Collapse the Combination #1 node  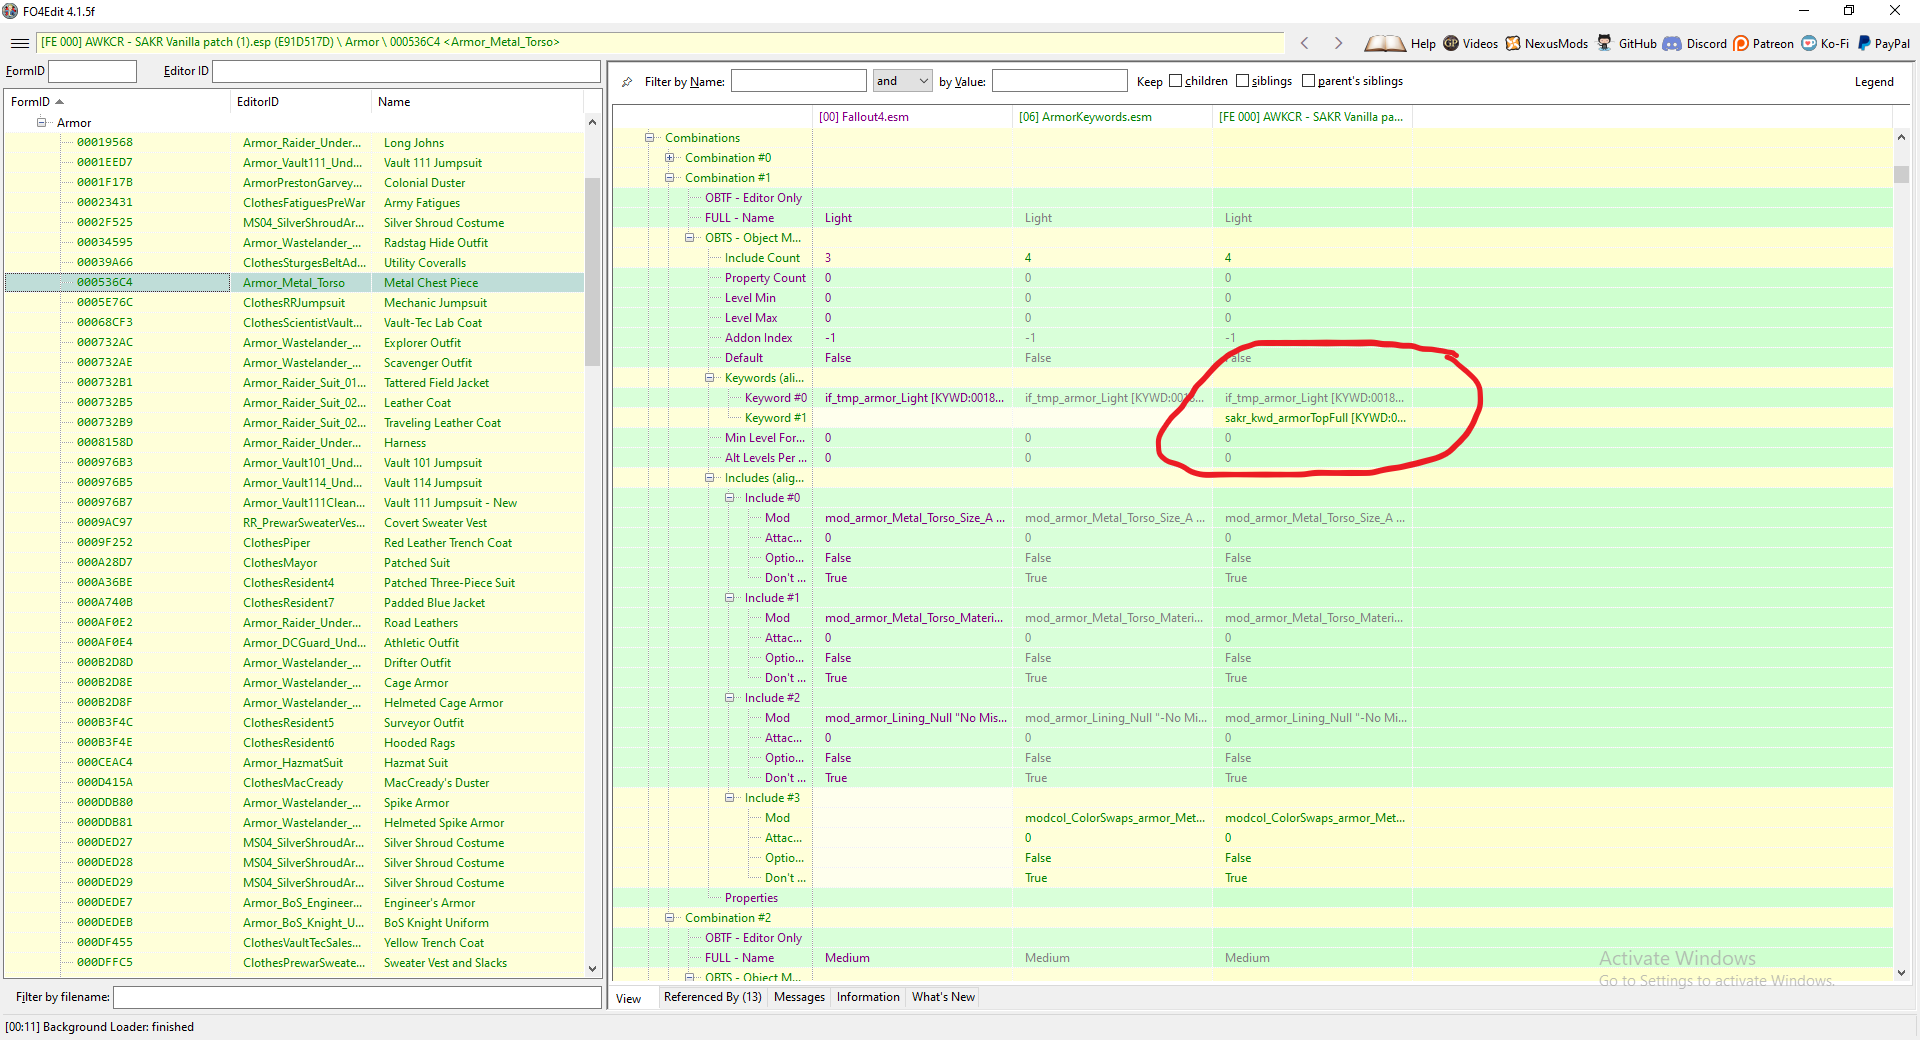(x=668, y=177)
